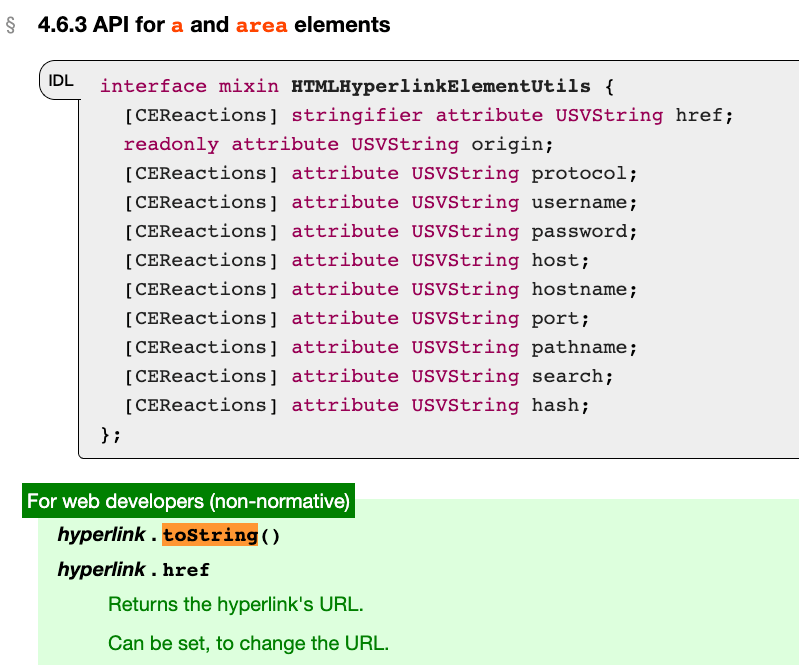
Task: Click the USVString type on the protocol line
Action: point(465,173)
